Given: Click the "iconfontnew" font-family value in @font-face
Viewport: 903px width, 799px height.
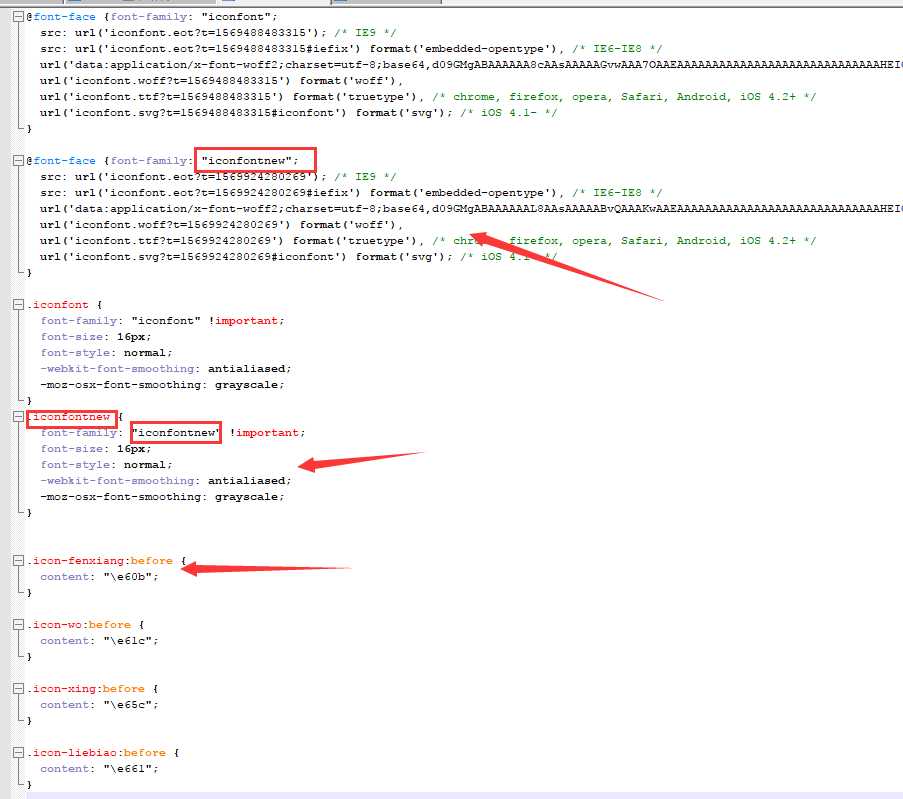Looking at the screenshot, I should tap(246, 161).
